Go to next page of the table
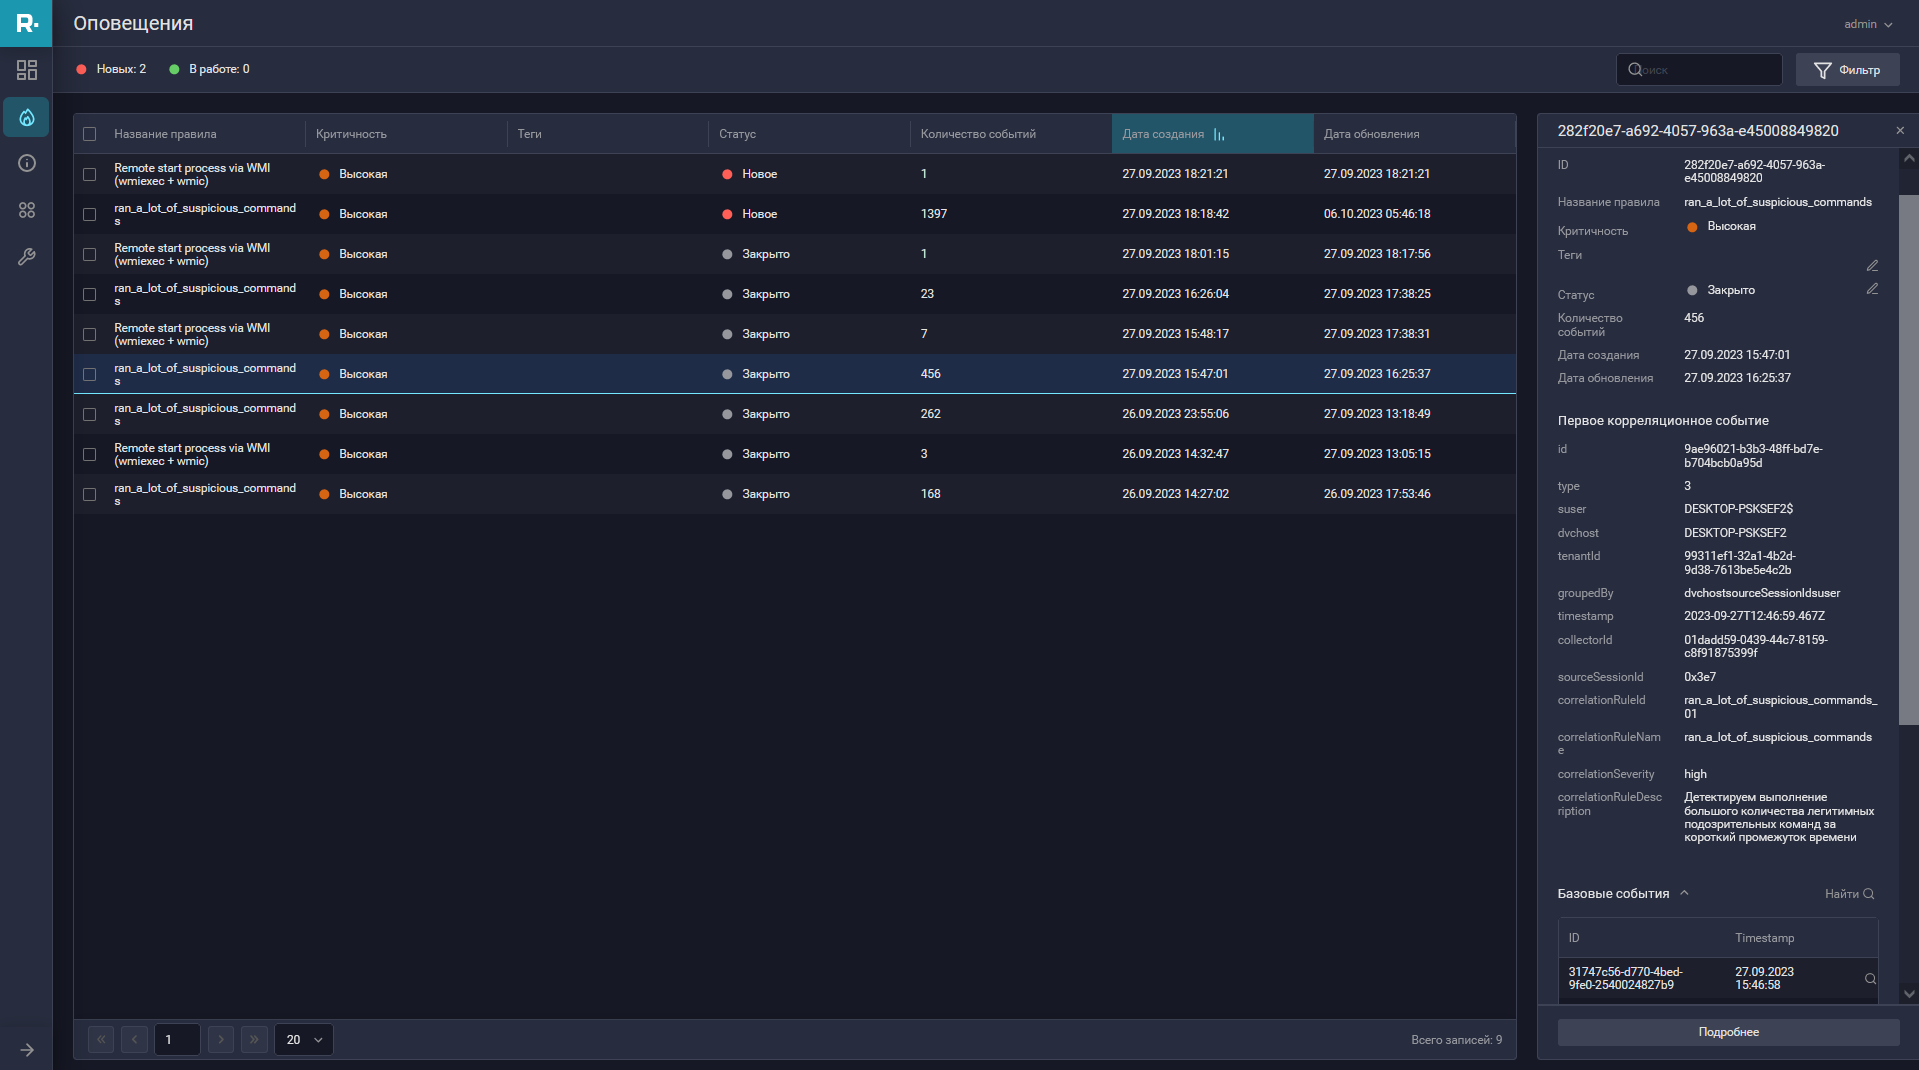 click(221, 1040)
